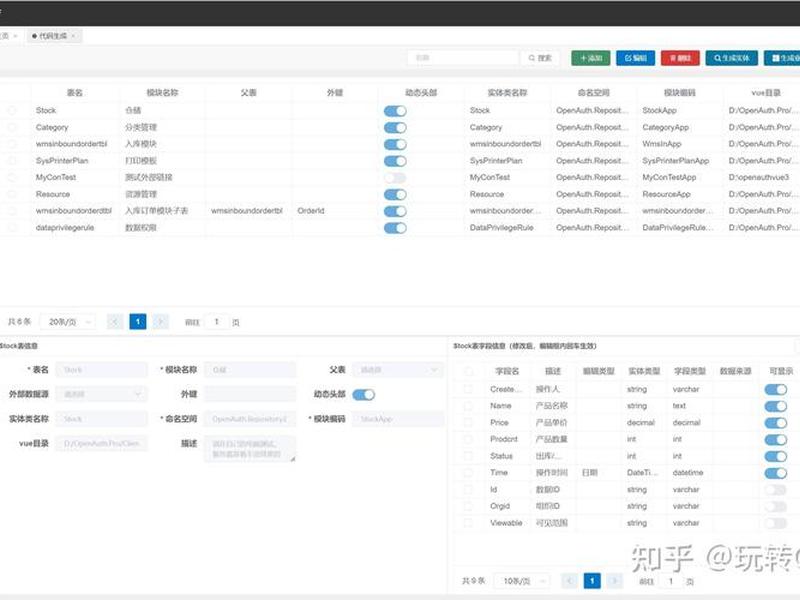Tick the checkbox of the Price field row
Image resolution: width=800 pixels, height=600 pixels.
pyautogui.click(x=468, y=422)
